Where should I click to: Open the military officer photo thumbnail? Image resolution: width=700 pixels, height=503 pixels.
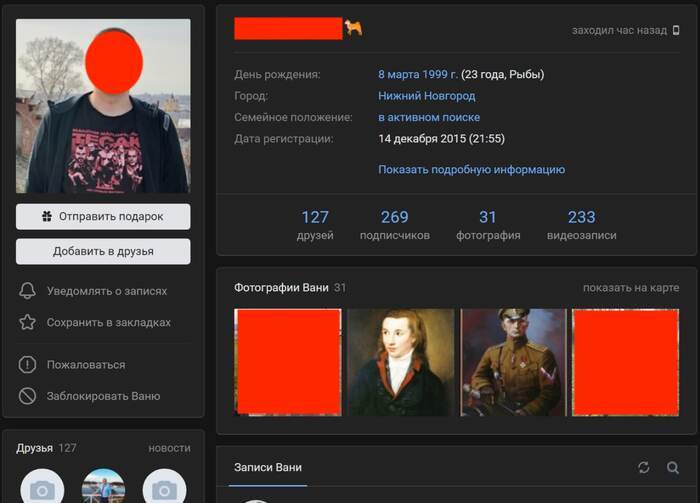tap(513, 362)
